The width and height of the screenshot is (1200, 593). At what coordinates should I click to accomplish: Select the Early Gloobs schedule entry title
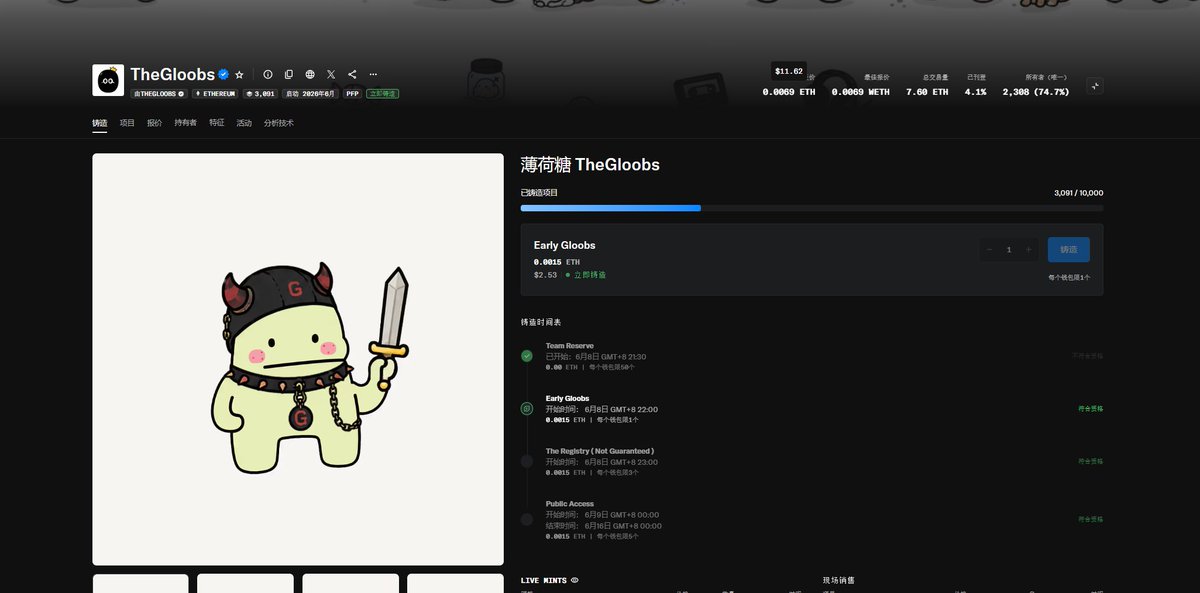click(568, 398)
